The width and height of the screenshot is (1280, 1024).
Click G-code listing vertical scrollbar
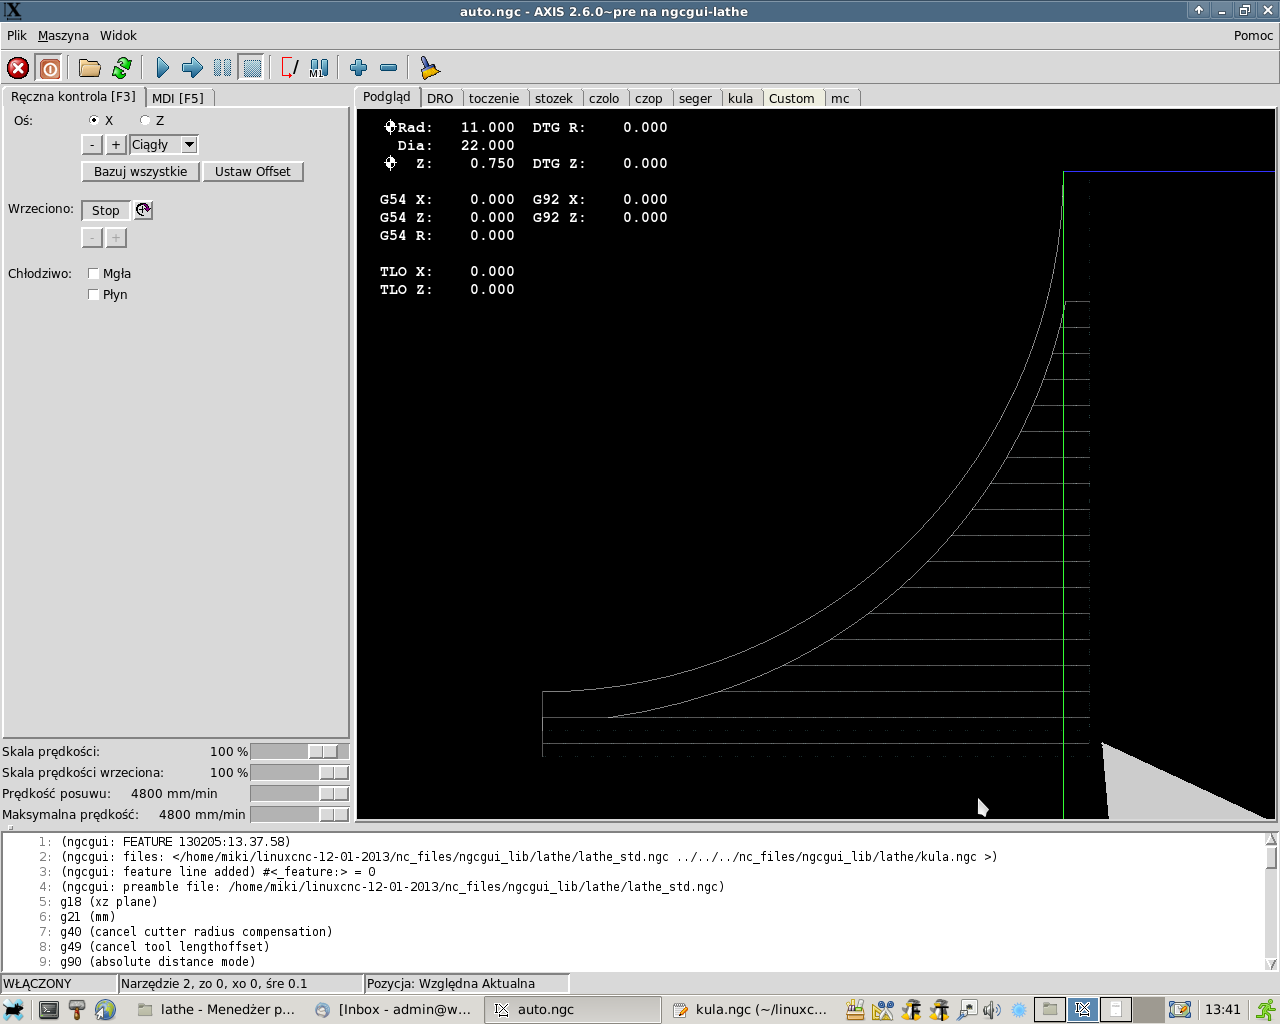pyautogui.click(x=1271, y=902)
